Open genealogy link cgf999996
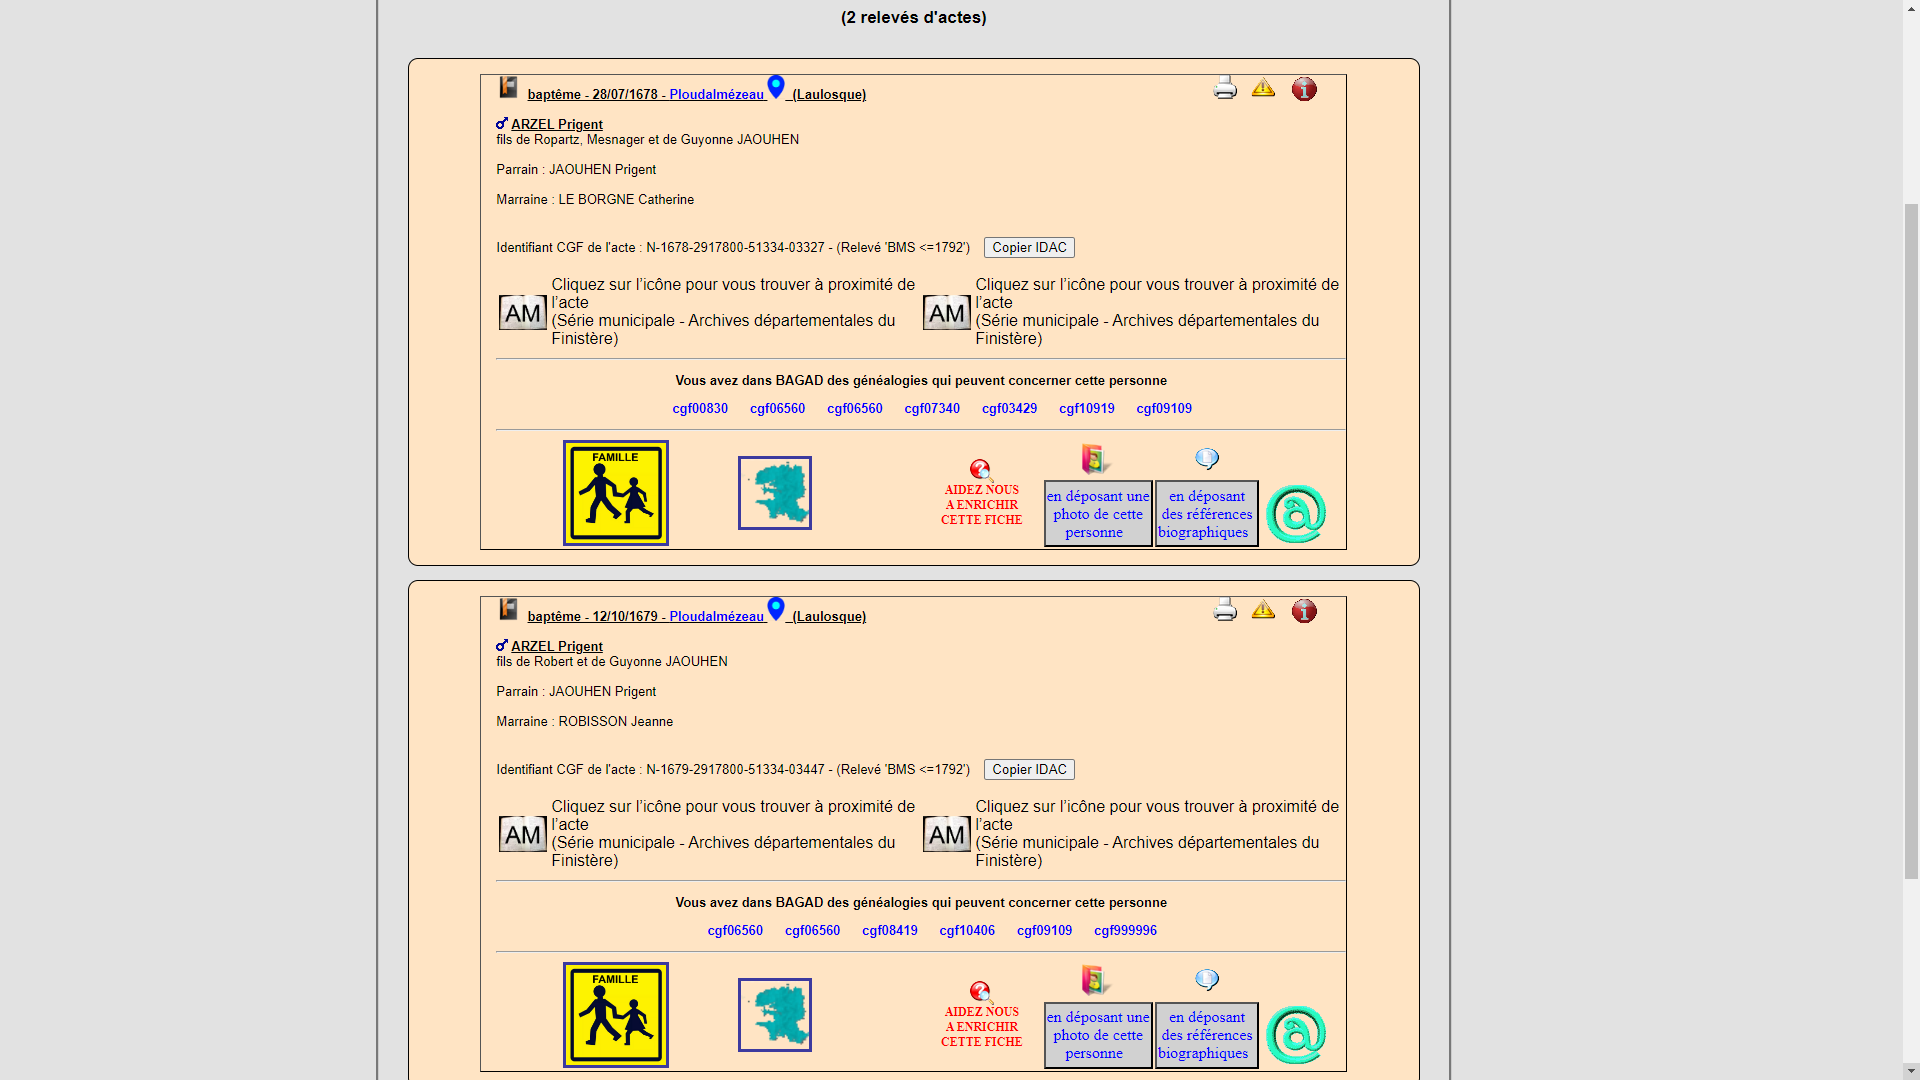Screen dimensions: 1920x1080 coord(1125,930)
